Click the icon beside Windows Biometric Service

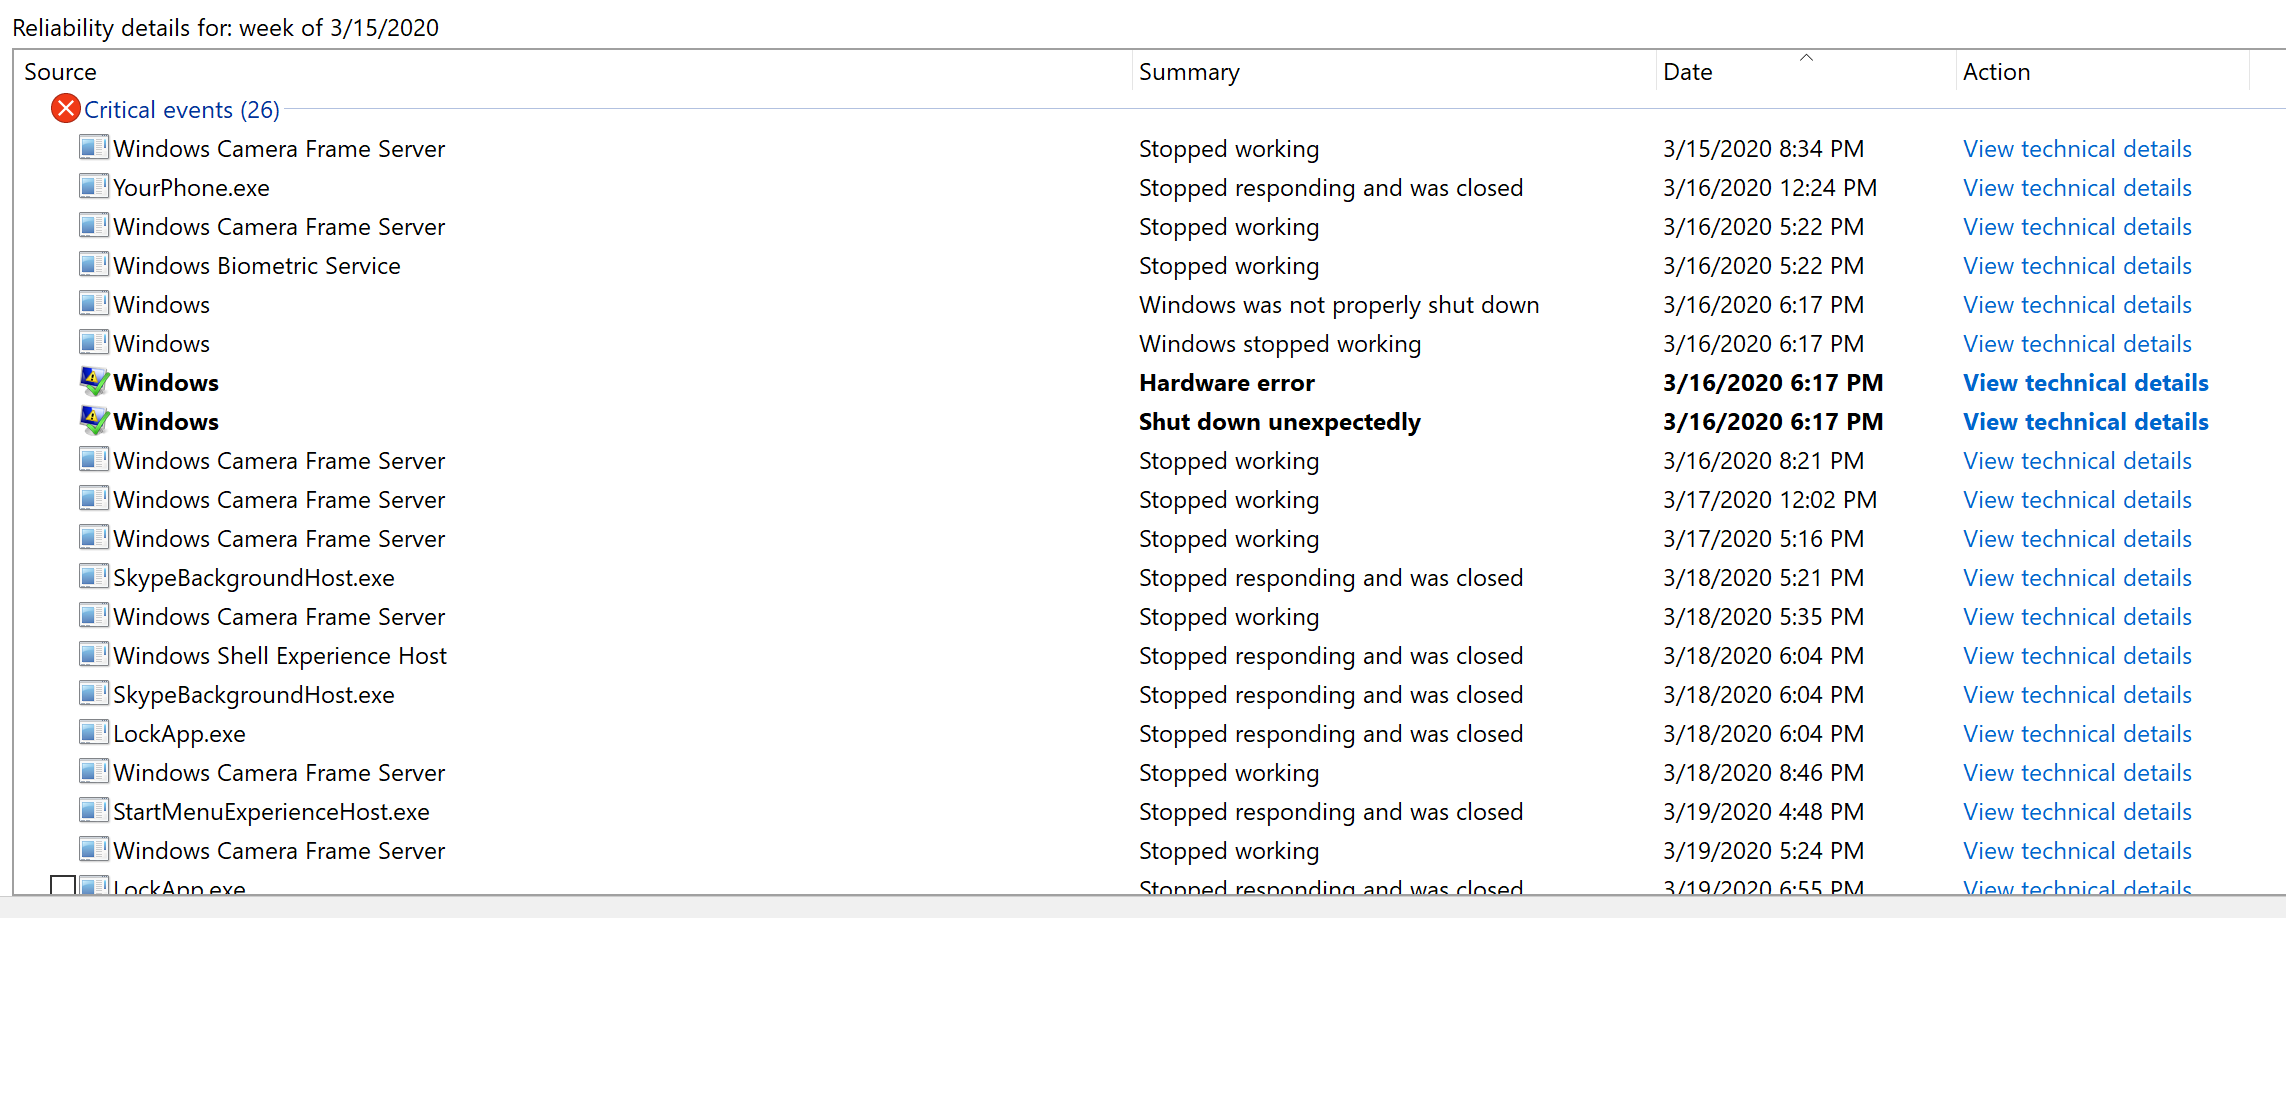coord(94,265)
